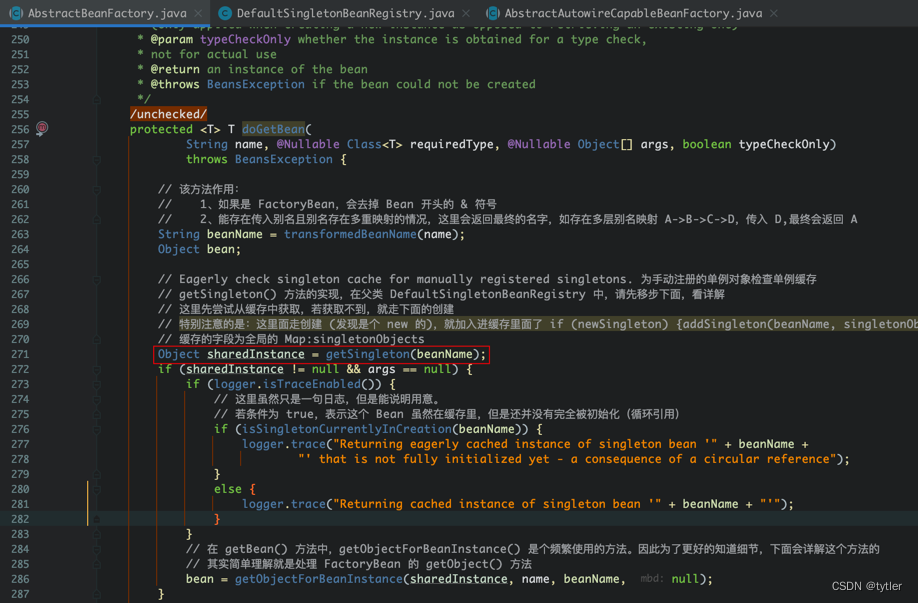Click the else keyword on line 280
The width and height of the screenshot is (918, 603).
[228, 489]
